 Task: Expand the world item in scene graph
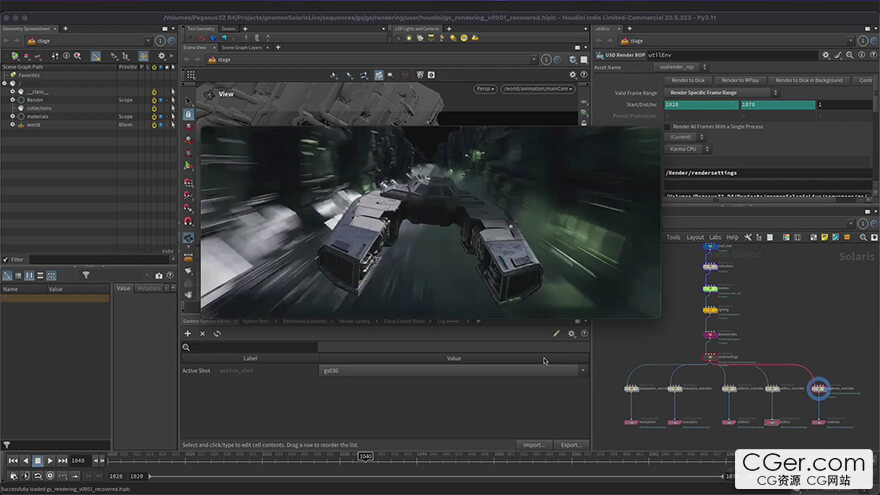(x=13, y=125)
